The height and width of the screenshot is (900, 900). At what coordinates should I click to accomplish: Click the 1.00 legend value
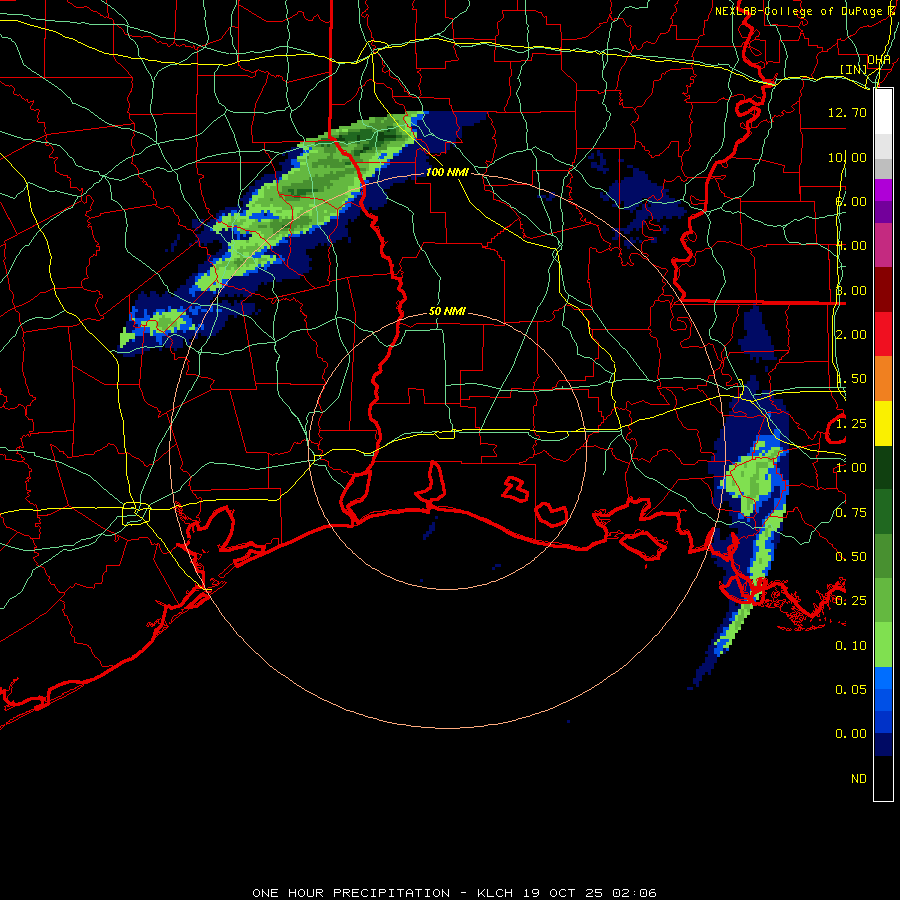pos(851,468)
